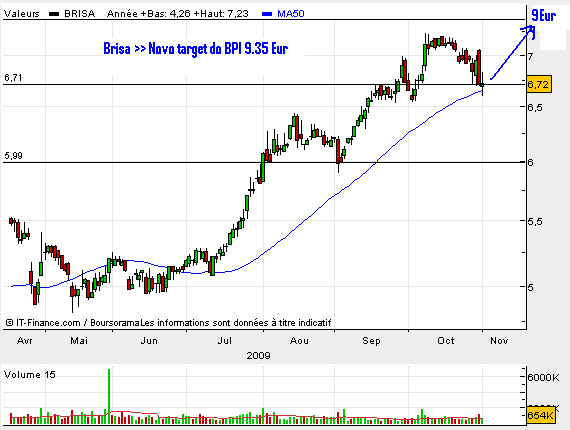Click the 6,71 resistance level label
This screenshot has width=570, height=430.
pos(13,77)
